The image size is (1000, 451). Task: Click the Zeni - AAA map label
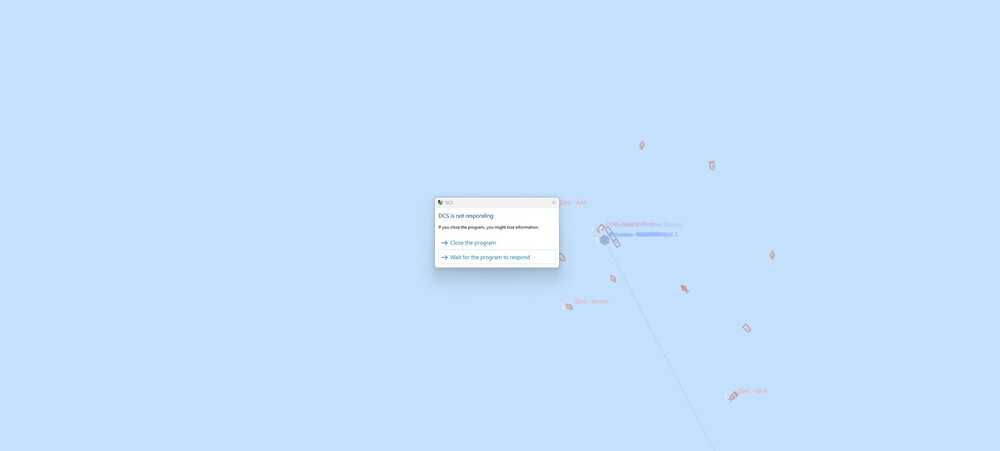pos(573,203)
